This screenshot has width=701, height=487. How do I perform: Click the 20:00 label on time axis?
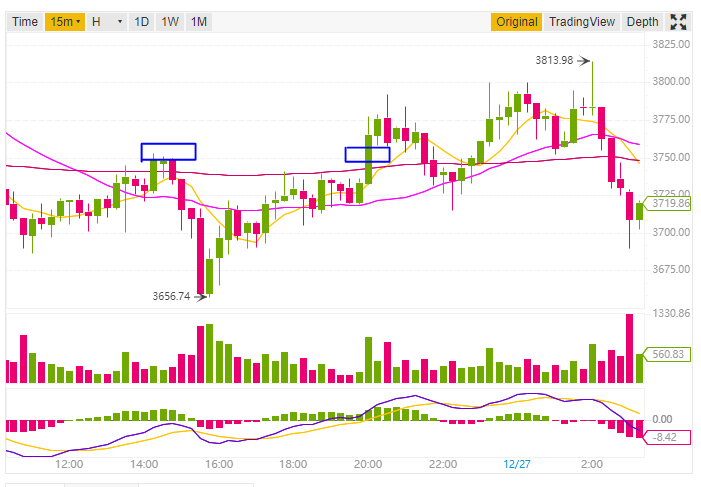pyautogui.click(x=368, y=464)
